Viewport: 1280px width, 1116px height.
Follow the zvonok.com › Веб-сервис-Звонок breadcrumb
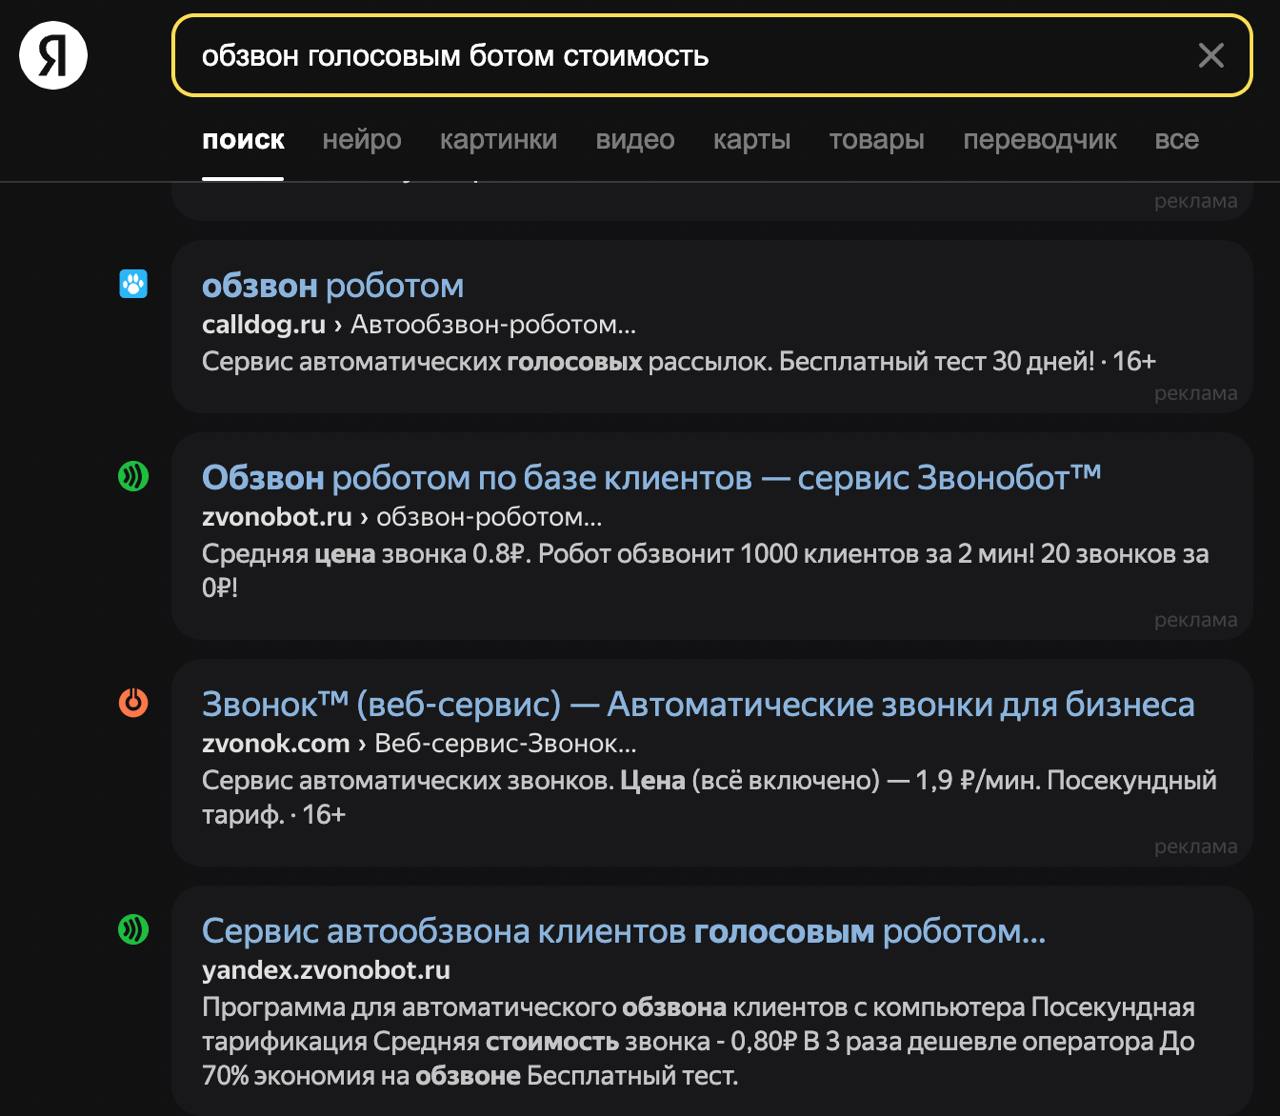[419, 744]
